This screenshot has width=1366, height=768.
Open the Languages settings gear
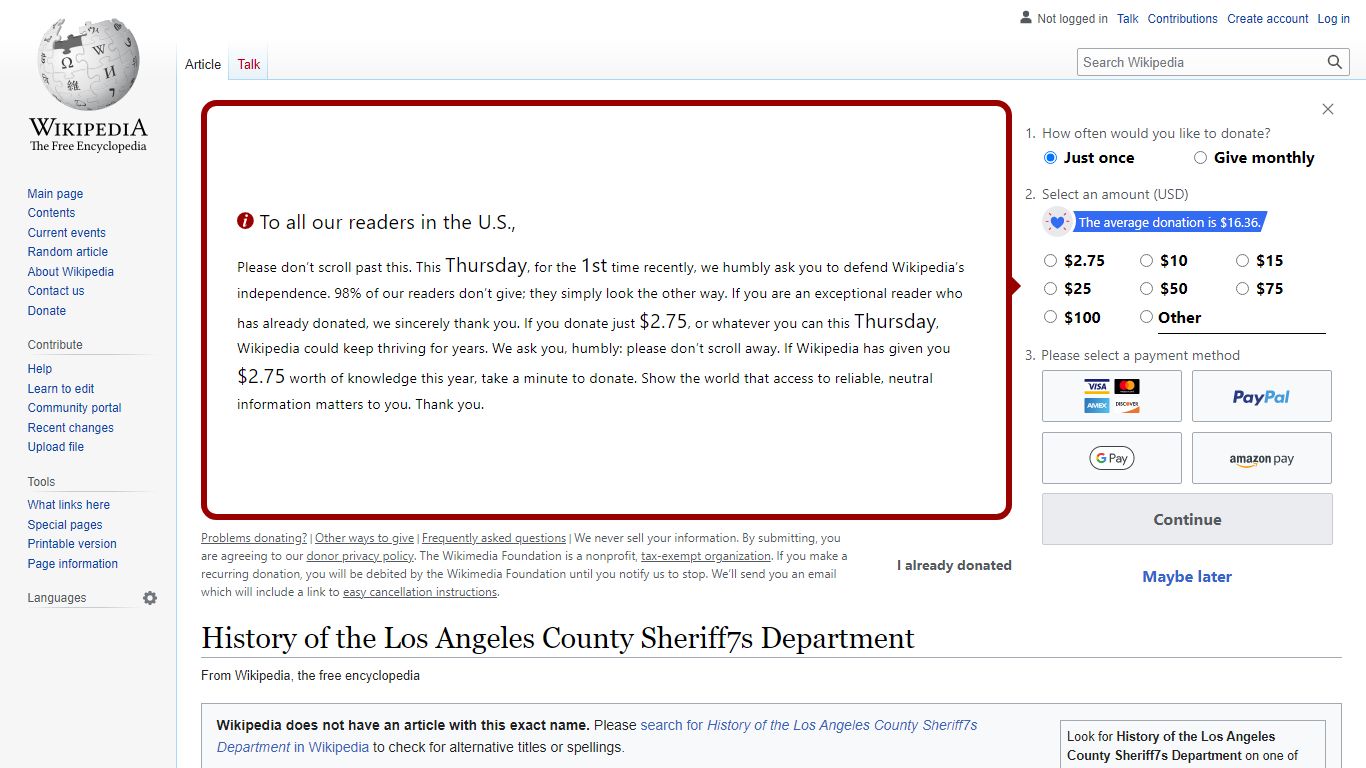coord(150,598)
